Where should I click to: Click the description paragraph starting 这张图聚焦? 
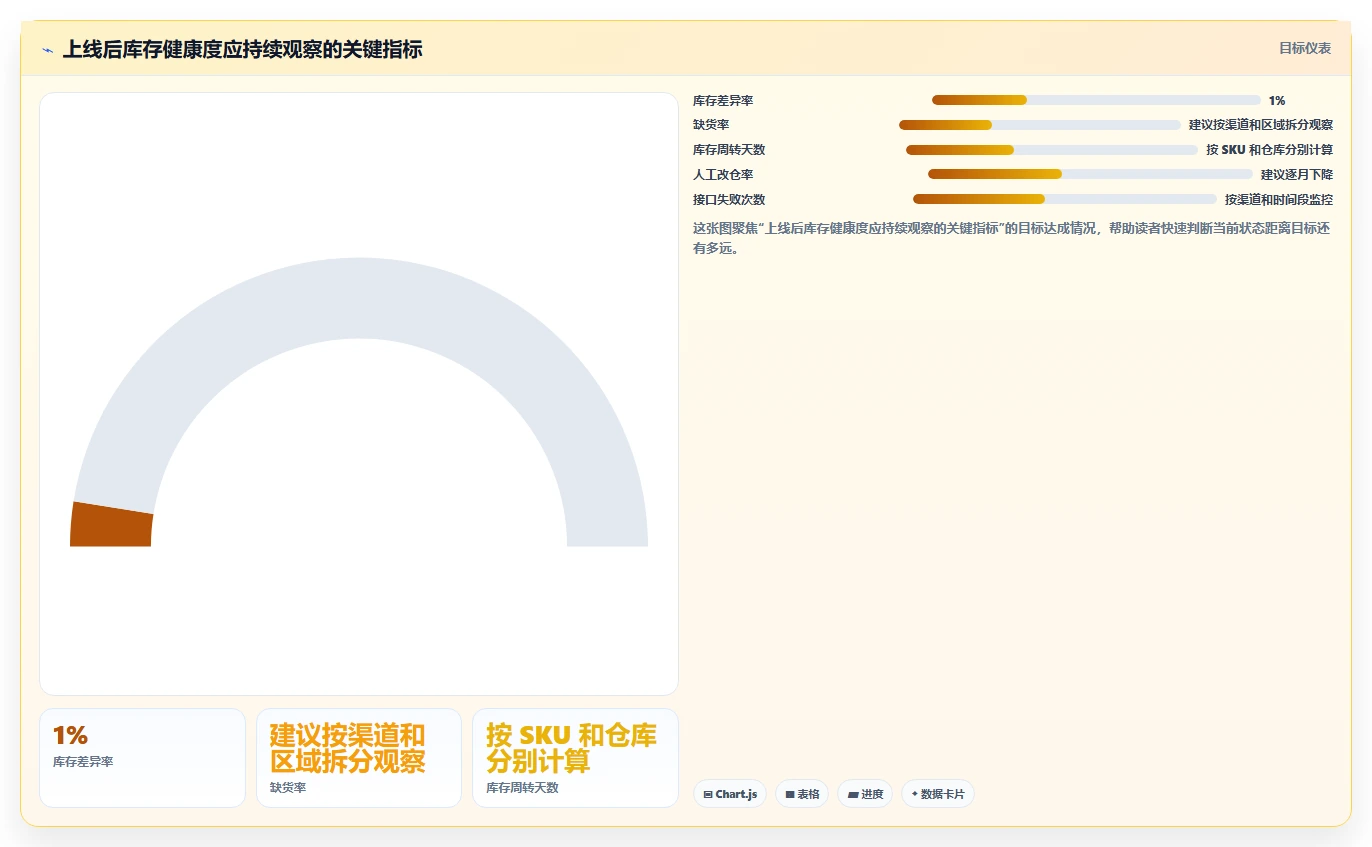[1012, 238]
